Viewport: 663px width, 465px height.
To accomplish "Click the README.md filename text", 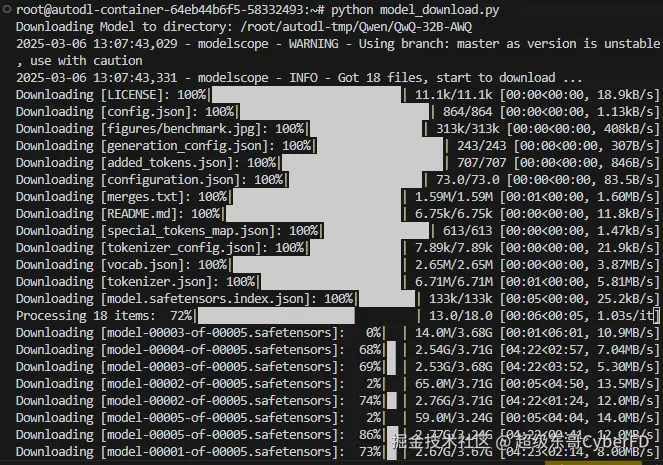I will click(139, 214).
